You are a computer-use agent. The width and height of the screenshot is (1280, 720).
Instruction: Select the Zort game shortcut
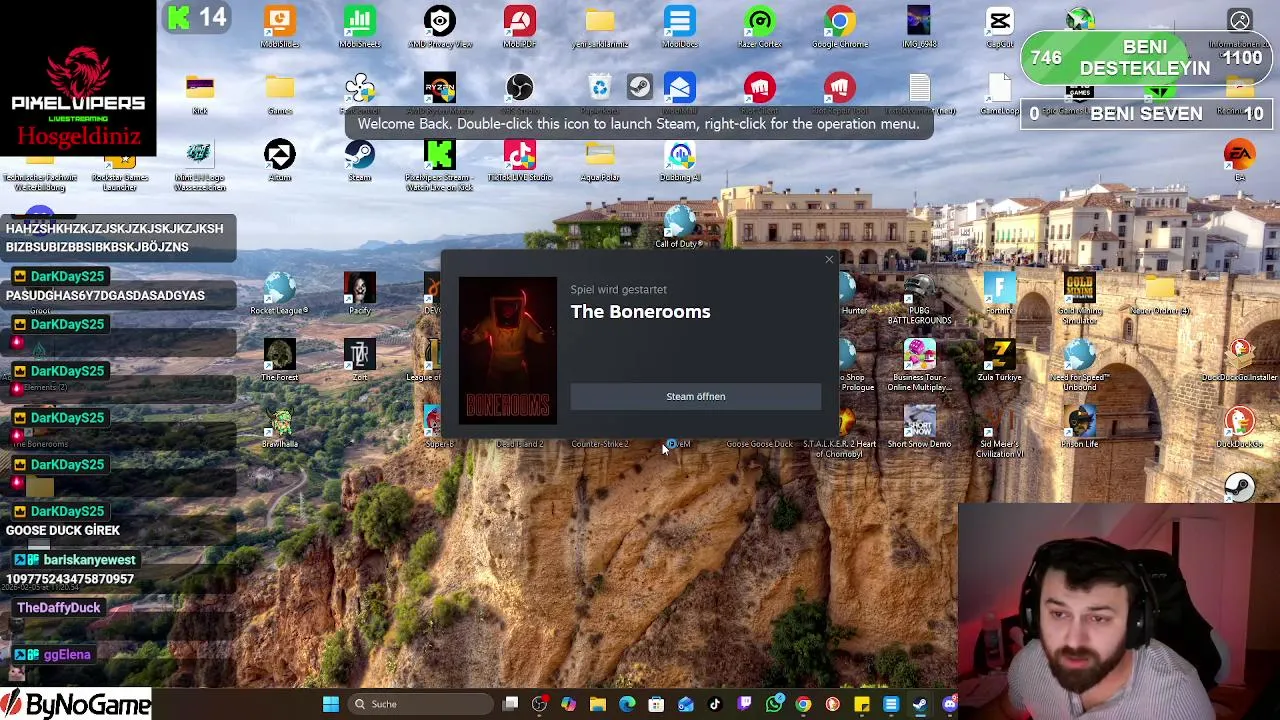360,361
